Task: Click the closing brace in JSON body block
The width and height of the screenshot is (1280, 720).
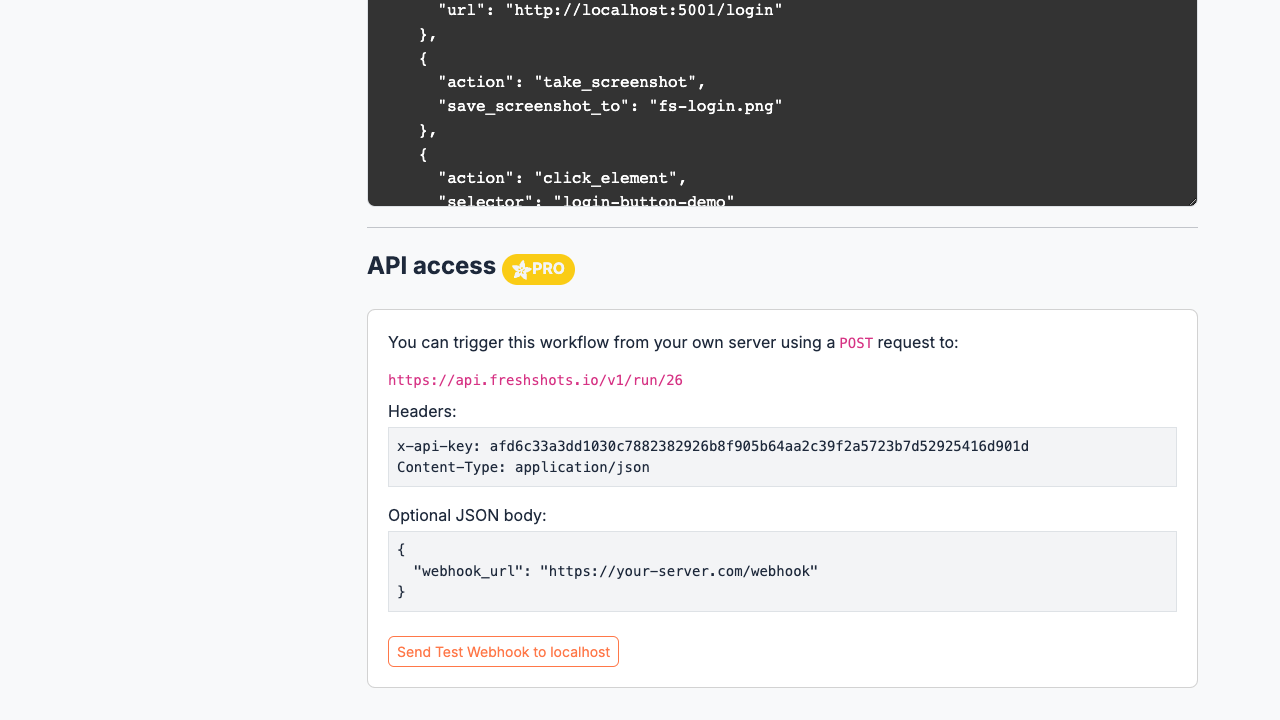Action: (x=401, y=592)
